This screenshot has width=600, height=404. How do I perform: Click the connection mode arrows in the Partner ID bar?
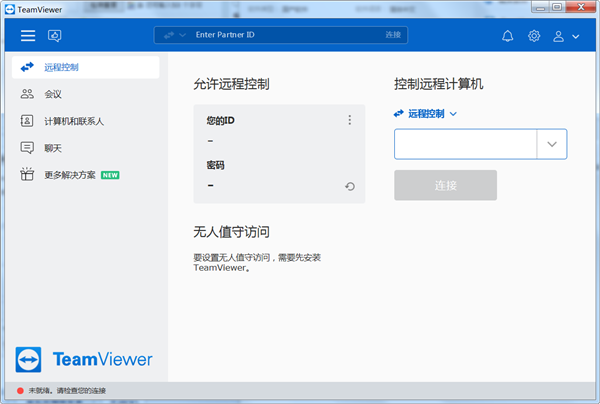pos(169,35)
